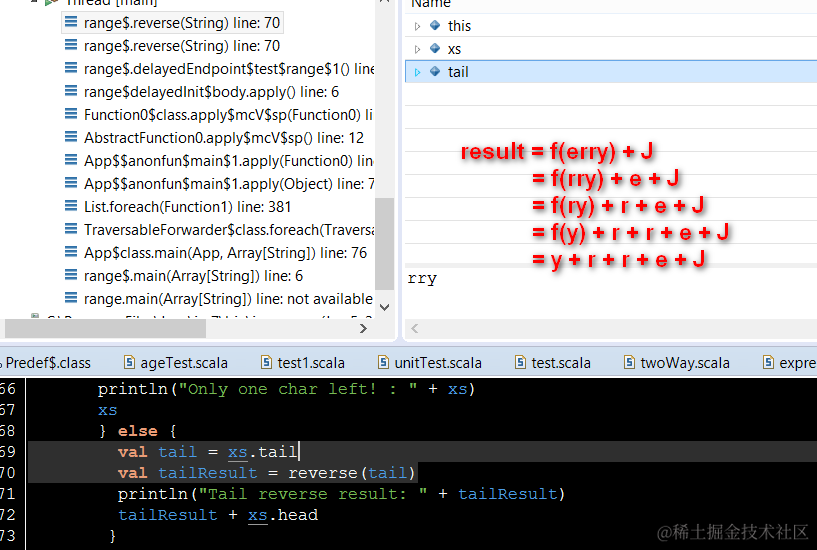Click stack frame icon beside range$.main line 6
The height and width of the screenshot is (550, 817).
tap(71, 275)
